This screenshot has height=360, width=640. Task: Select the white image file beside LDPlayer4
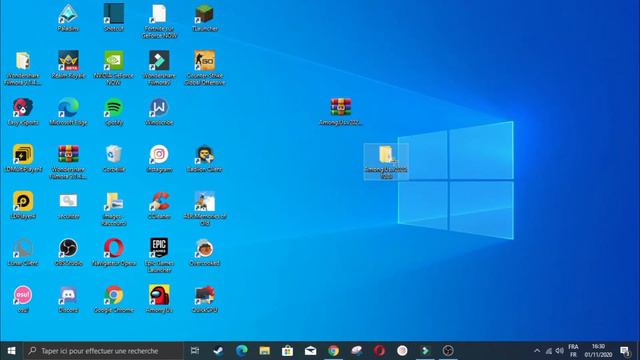[x=68, y=205]
